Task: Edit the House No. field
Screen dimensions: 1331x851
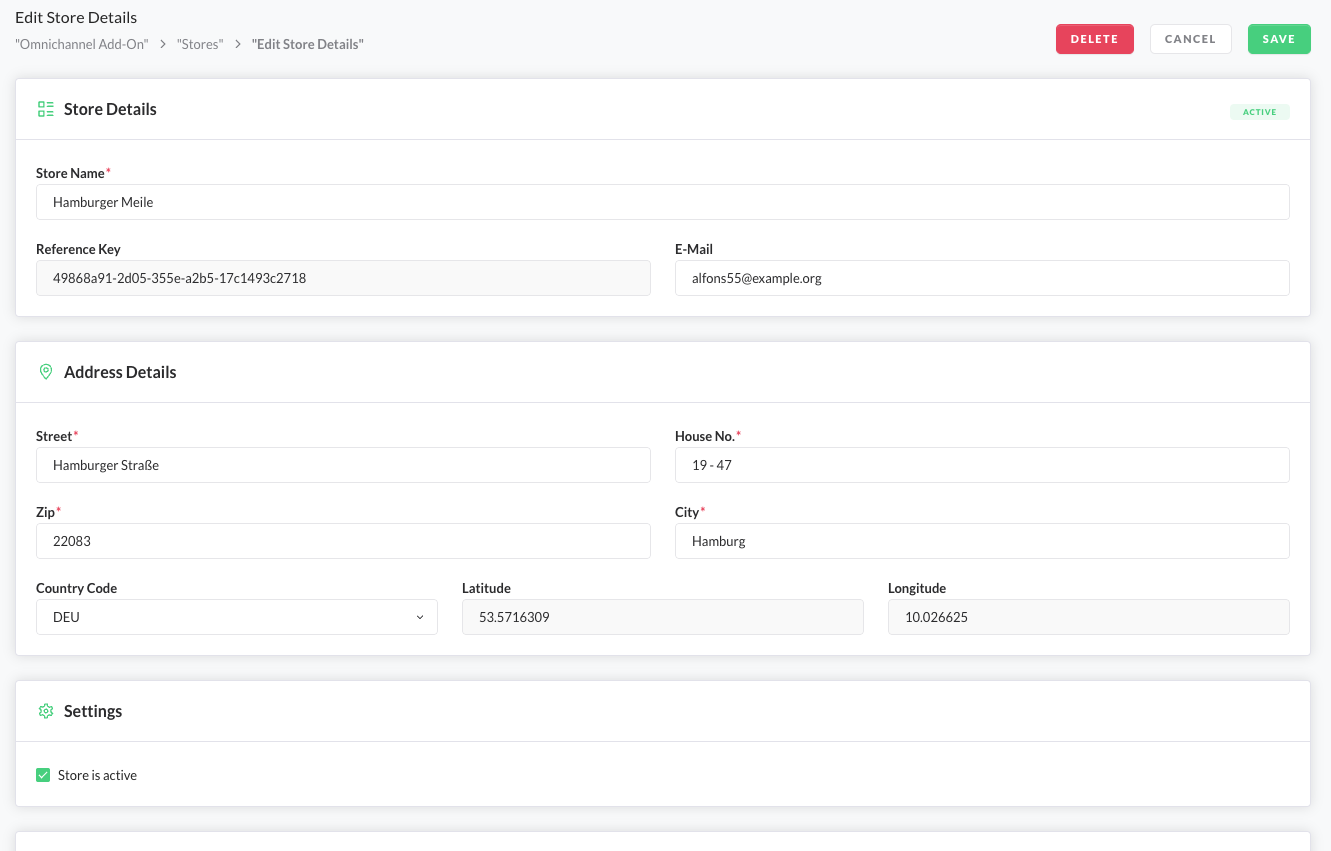Action: point(981,465)
